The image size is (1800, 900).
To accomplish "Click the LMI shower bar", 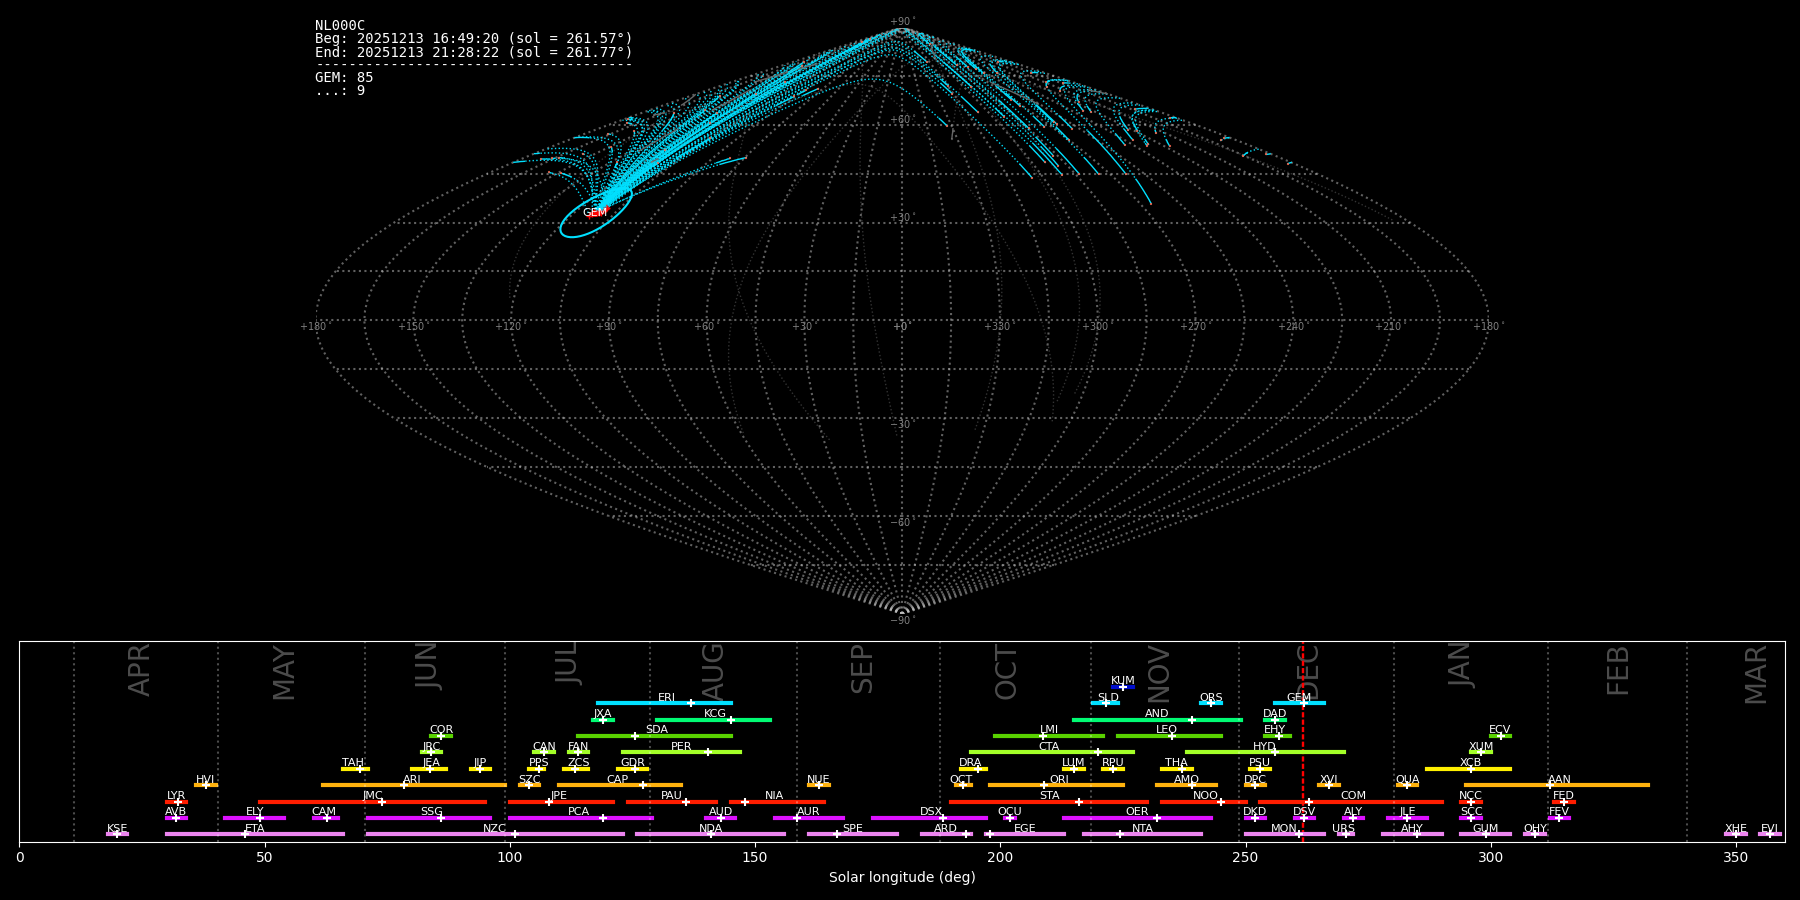I will [1049, 736].
